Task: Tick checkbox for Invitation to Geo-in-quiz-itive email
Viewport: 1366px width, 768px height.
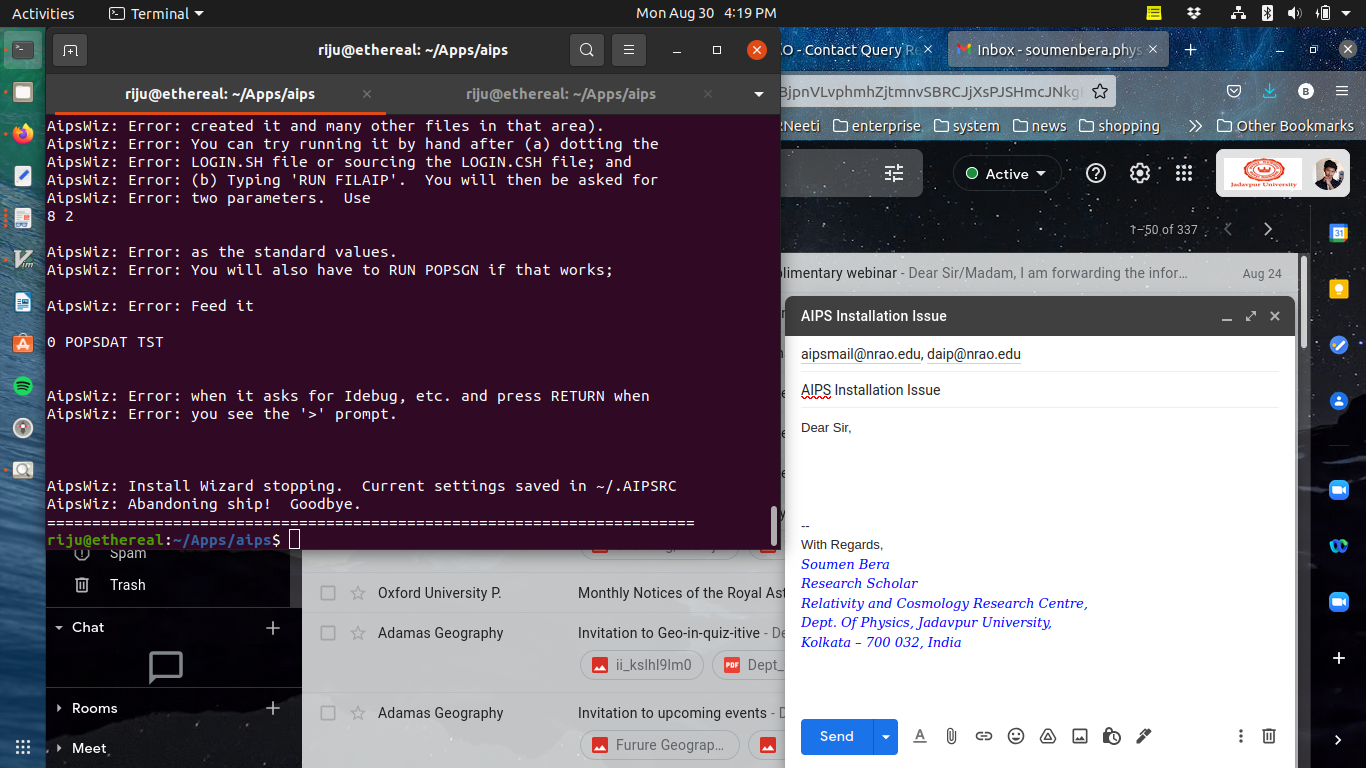Action: pyautogui.click(x=328, y=633)
